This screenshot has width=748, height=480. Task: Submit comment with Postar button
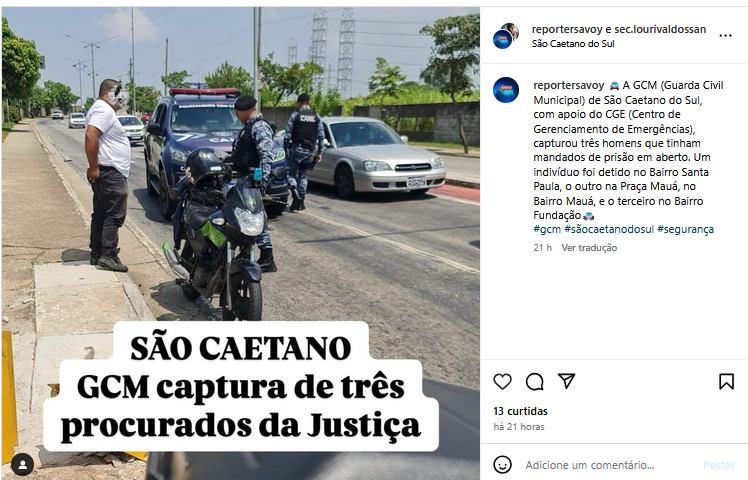coord(719,465)
